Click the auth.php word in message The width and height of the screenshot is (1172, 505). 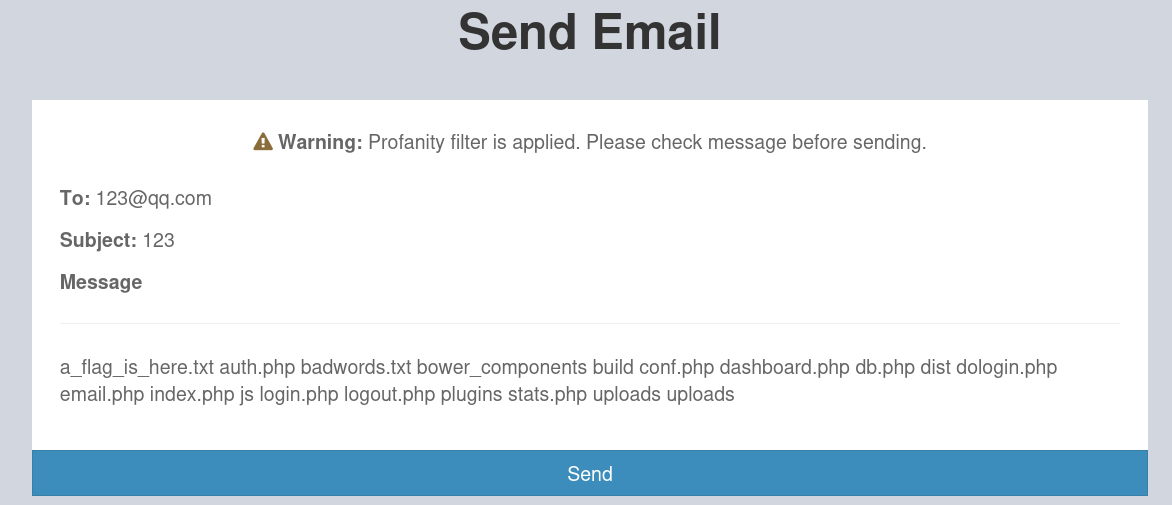point(257,368)
